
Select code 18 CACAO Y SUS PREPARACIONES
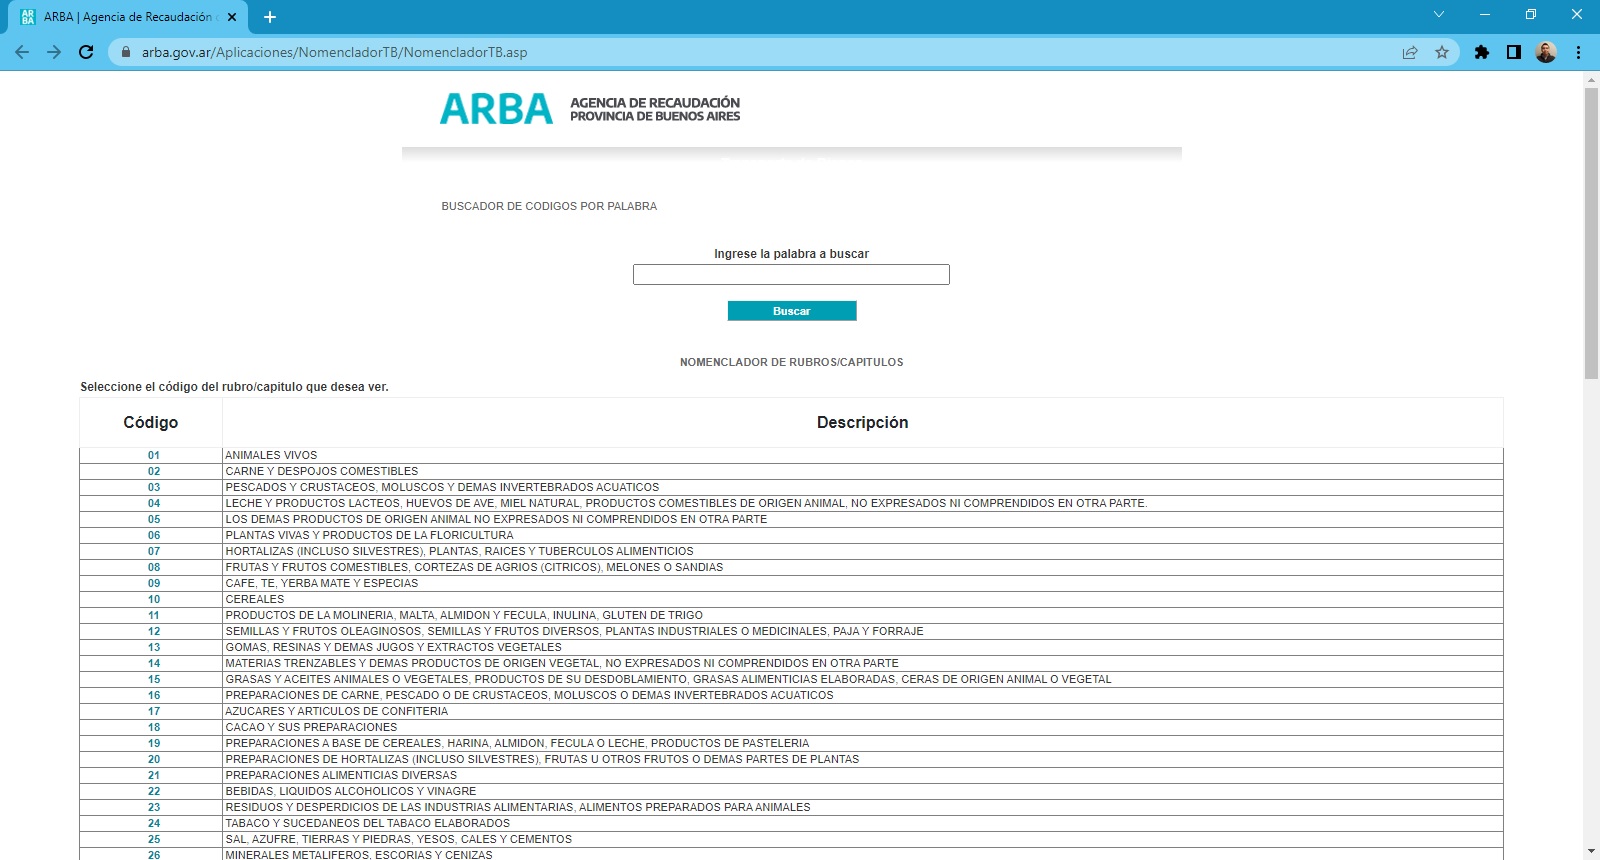(154, 727)
